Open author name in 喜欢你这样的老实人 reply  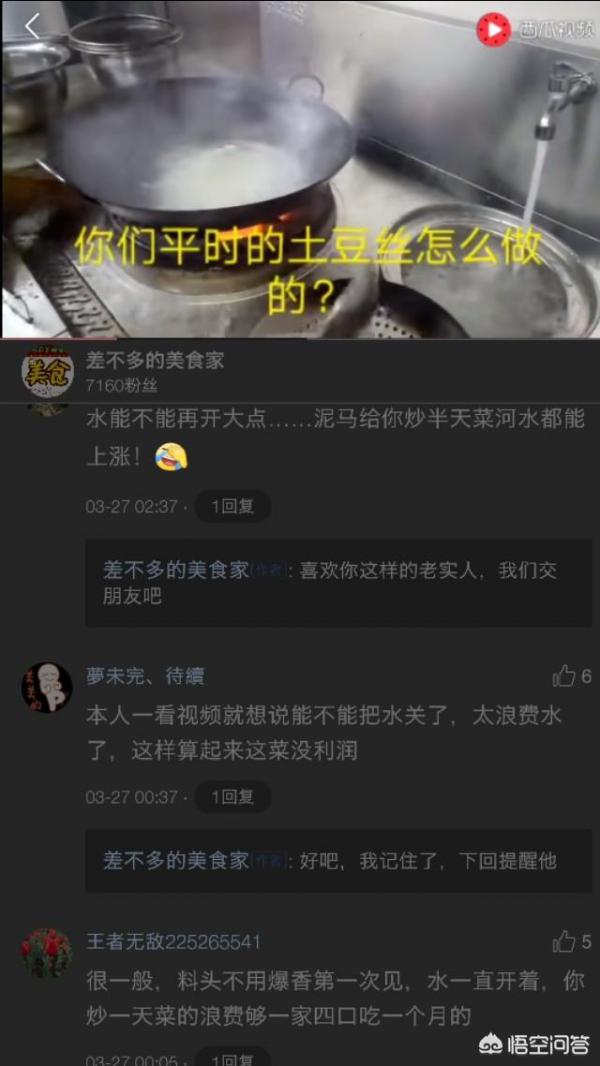177,570
